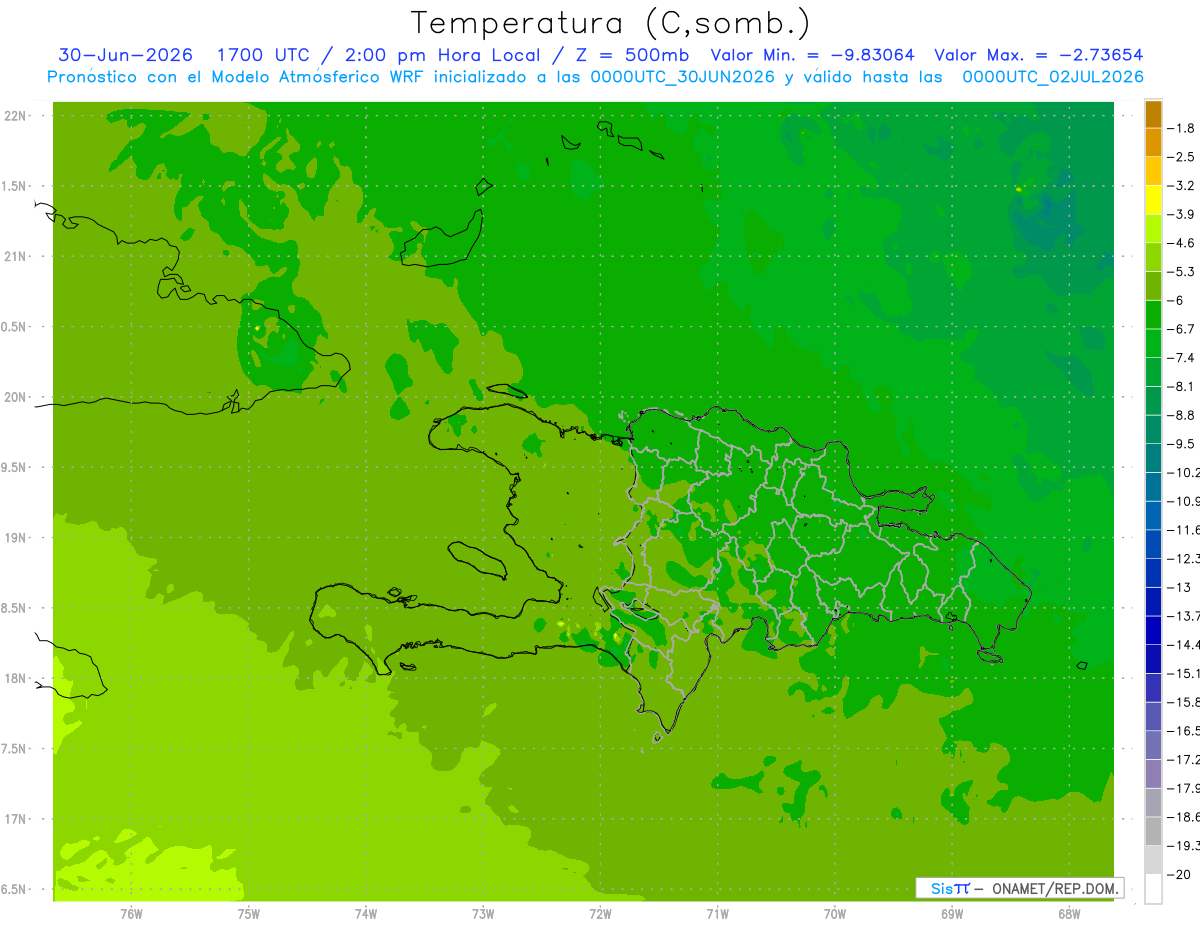Click the "75W" longitude label
Image resolution: width=1200 pixels, height=927 pixels.
(248, 913)
